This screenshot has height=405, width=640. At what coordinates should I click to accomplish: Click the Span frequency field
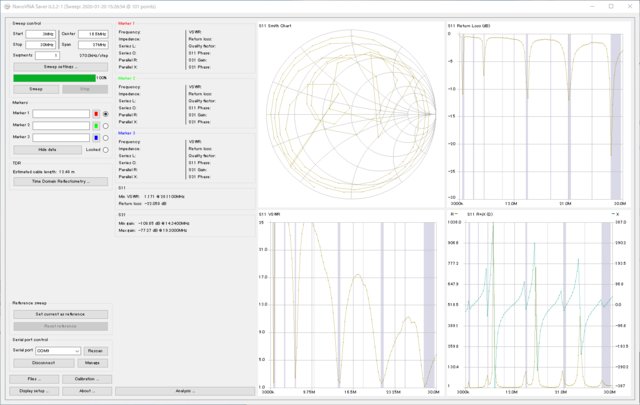(93, 45)
